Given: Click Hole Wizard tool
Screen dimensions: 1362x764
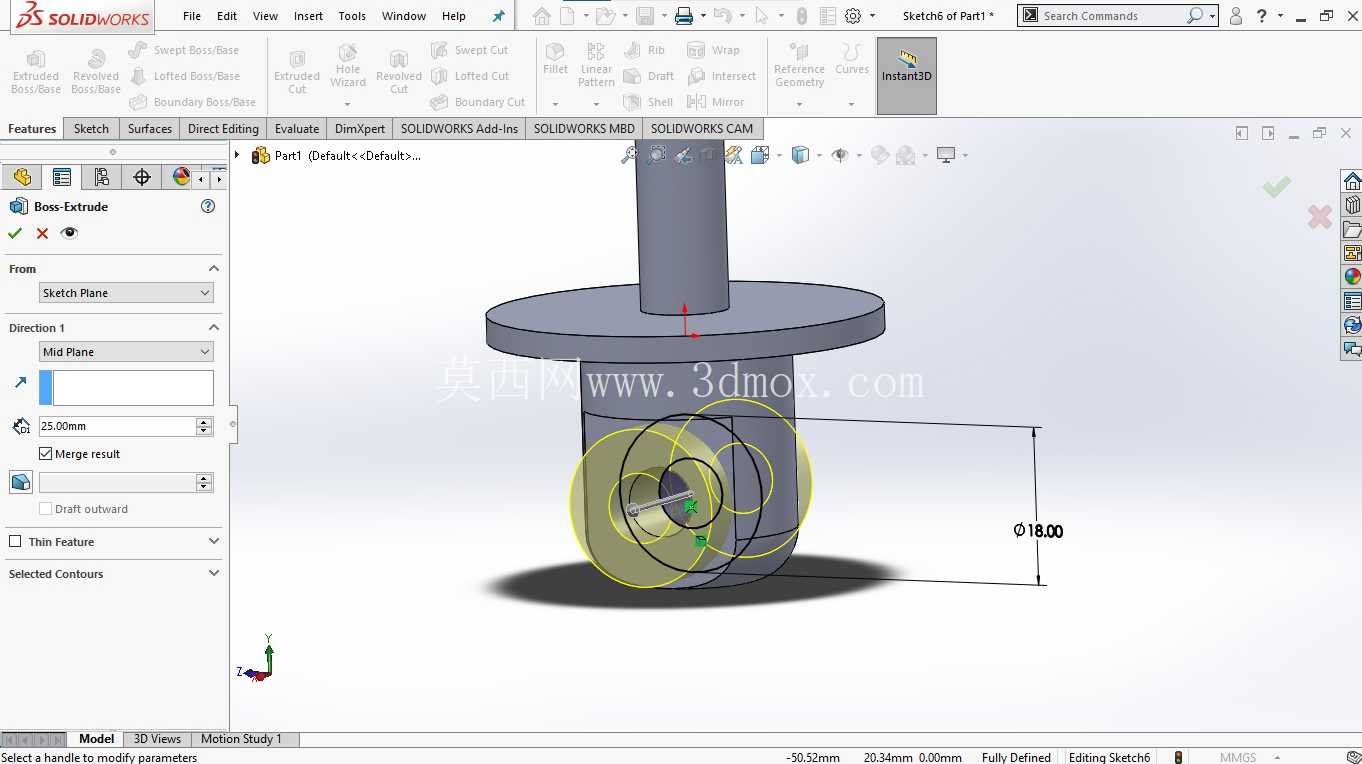Looking at the screenshot, I should point(348,65).
